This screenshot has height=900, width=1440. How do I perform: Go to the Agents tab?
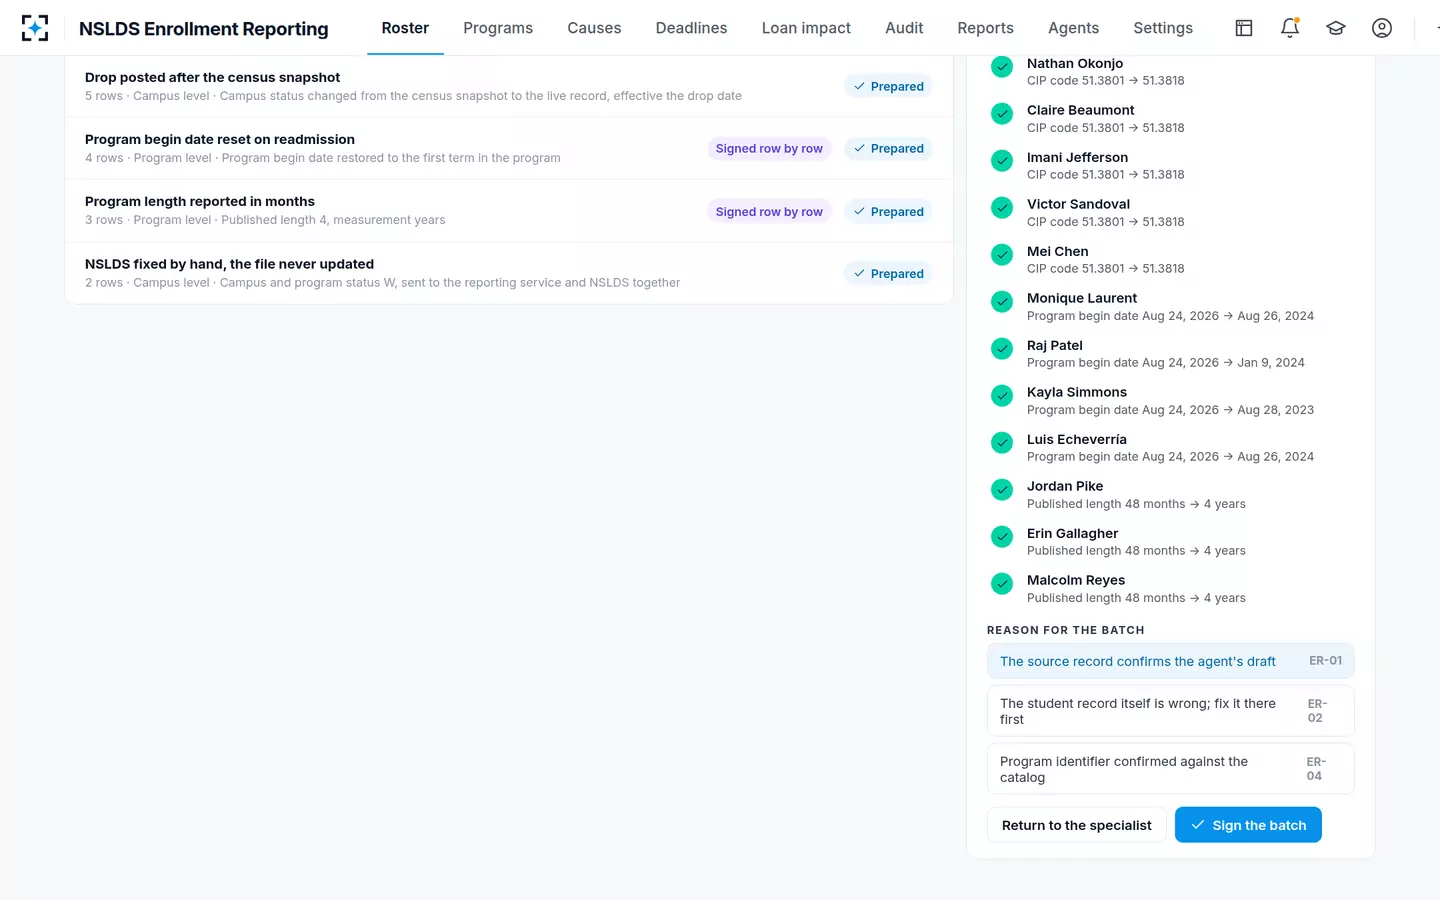tap(1073, 28)
